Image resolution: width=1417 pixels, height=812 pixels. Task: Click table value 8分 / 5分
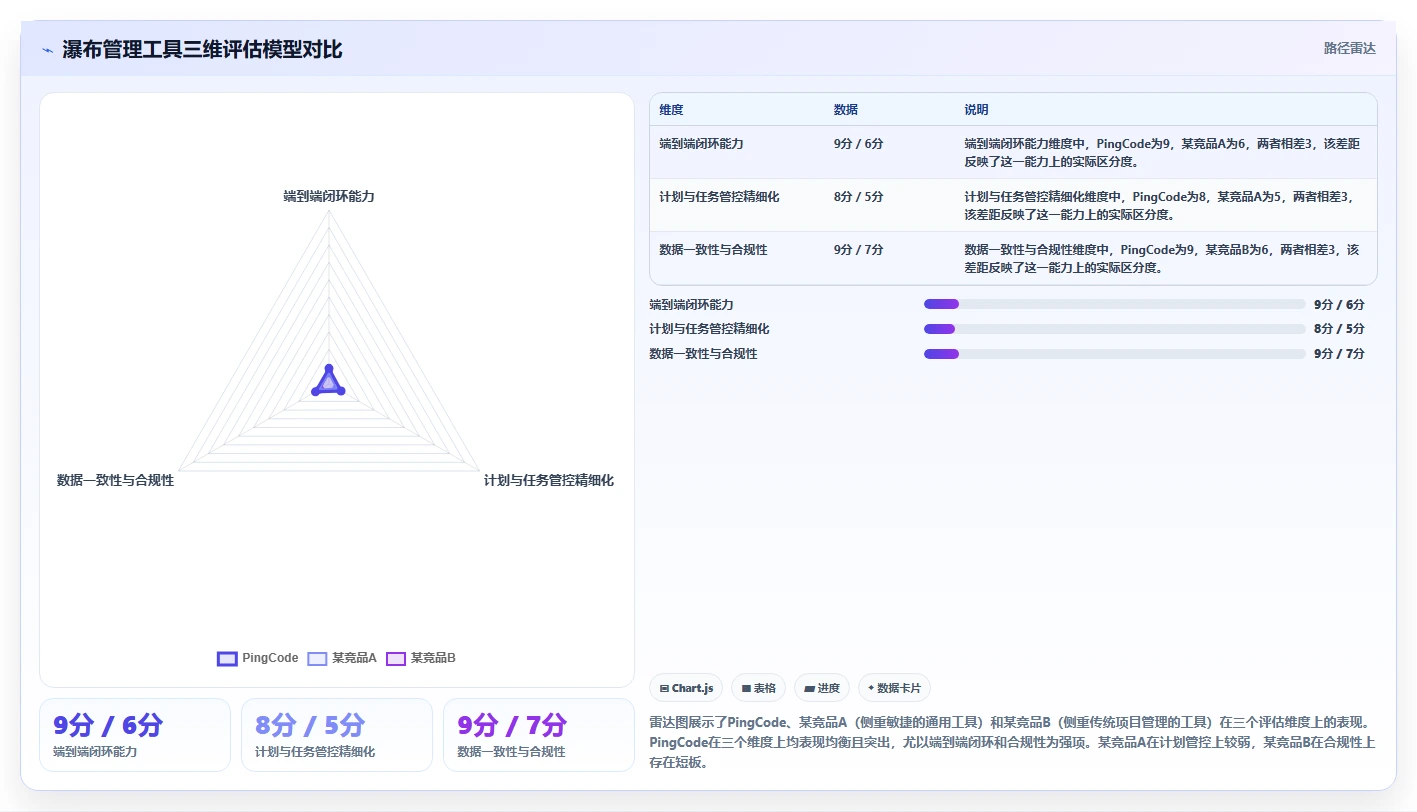(x=858, y=197)
